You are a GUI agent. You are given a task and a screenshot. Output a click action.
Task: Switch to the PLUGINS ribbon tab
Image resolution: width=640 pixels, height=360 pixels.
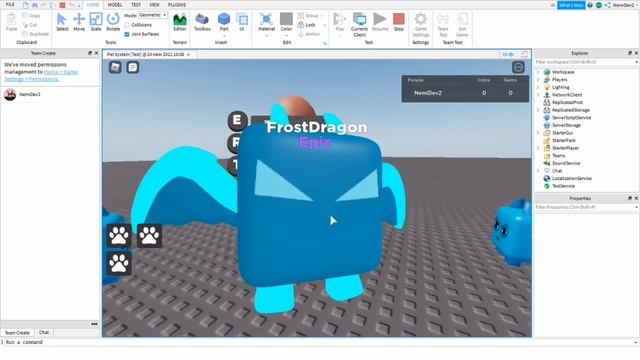pyautogui.click(x=177, y=5)
